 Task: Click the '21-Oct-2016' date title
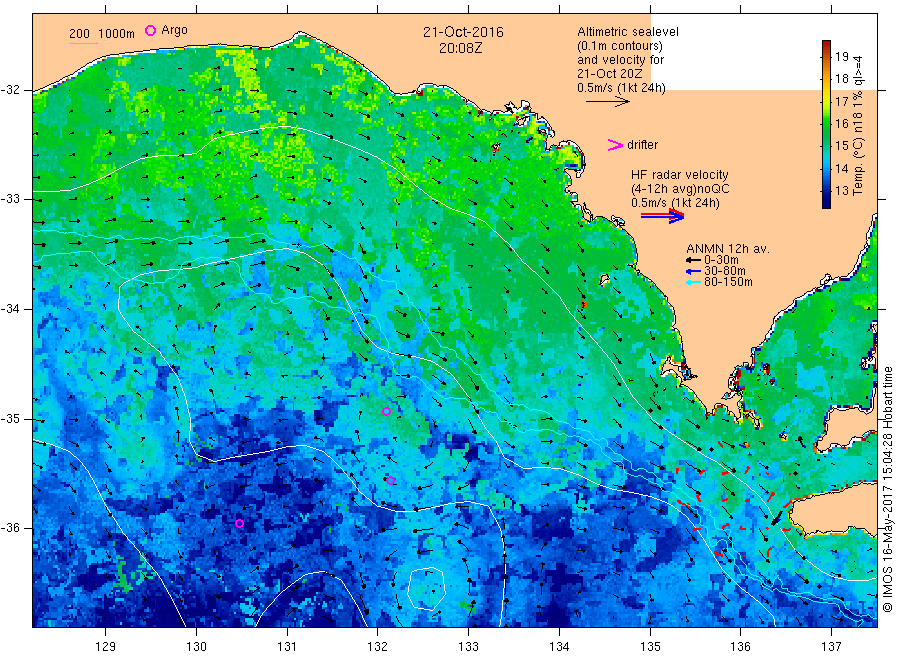coord(463,32)
